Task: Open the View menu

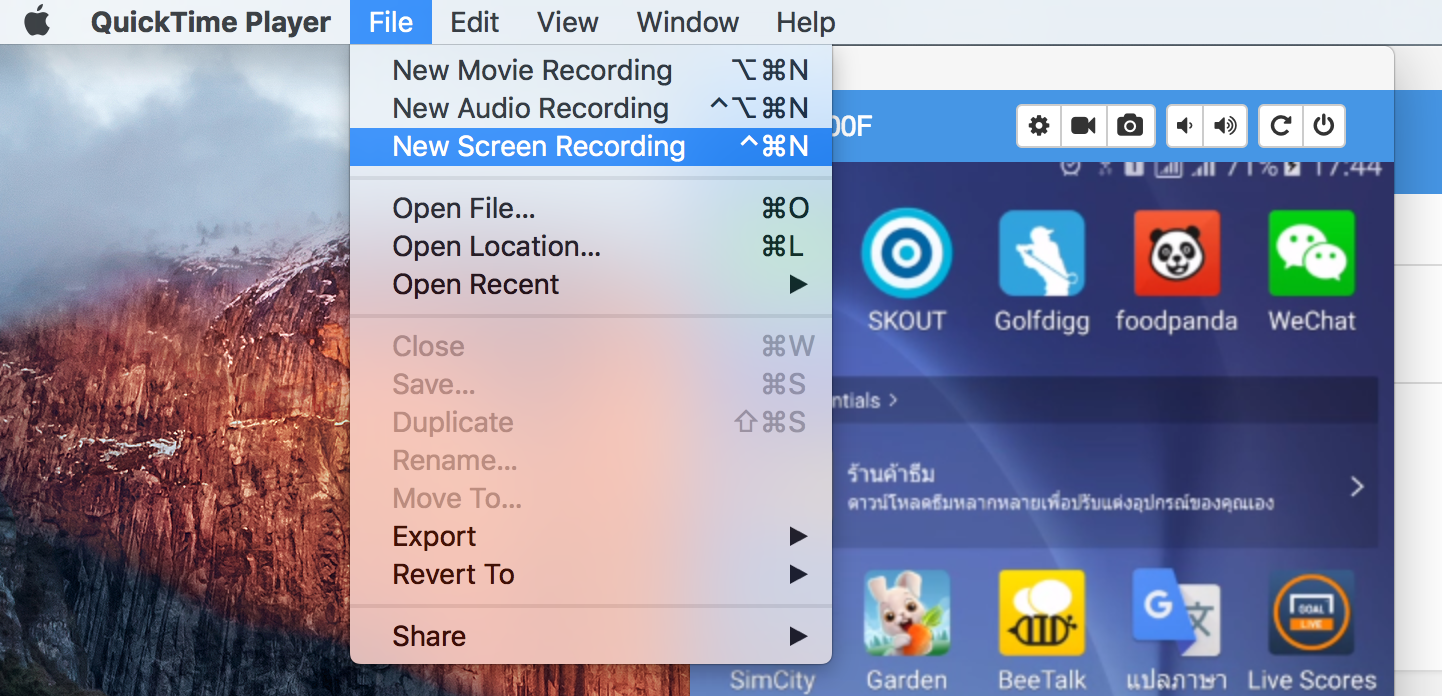Action: click(568, 22)
